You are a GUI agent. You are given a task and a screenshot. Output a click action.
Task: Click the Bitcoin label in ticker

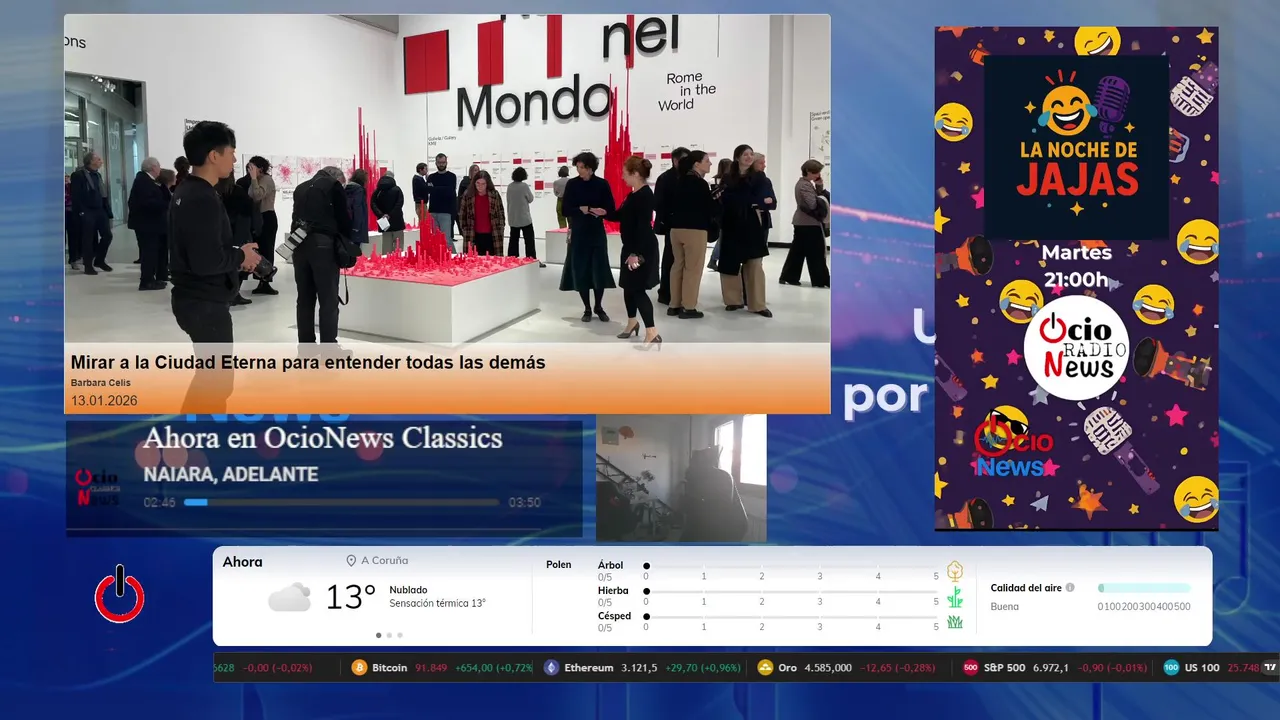click(390, 667)
